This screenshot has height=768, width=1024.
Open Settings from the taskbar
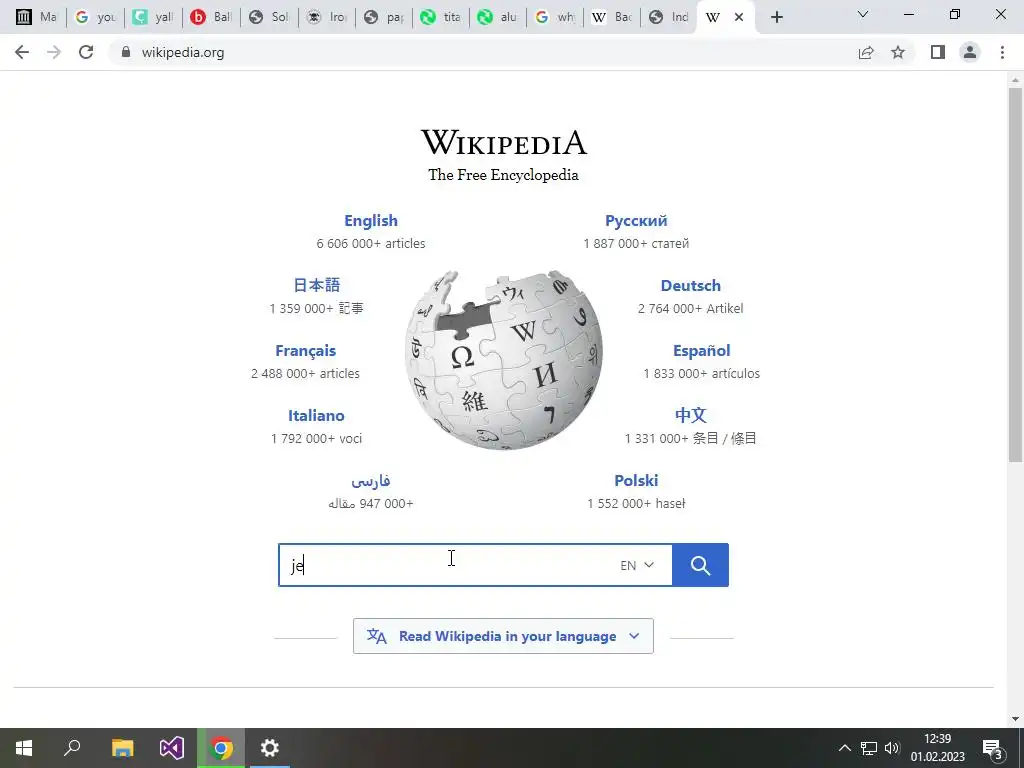click(270, 748)
